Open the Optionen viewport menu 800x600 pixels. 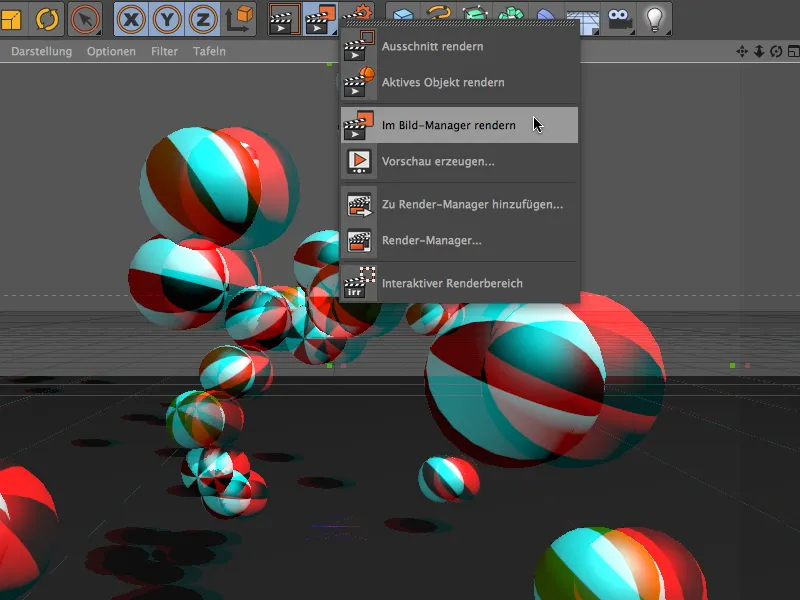coord(111,51)
